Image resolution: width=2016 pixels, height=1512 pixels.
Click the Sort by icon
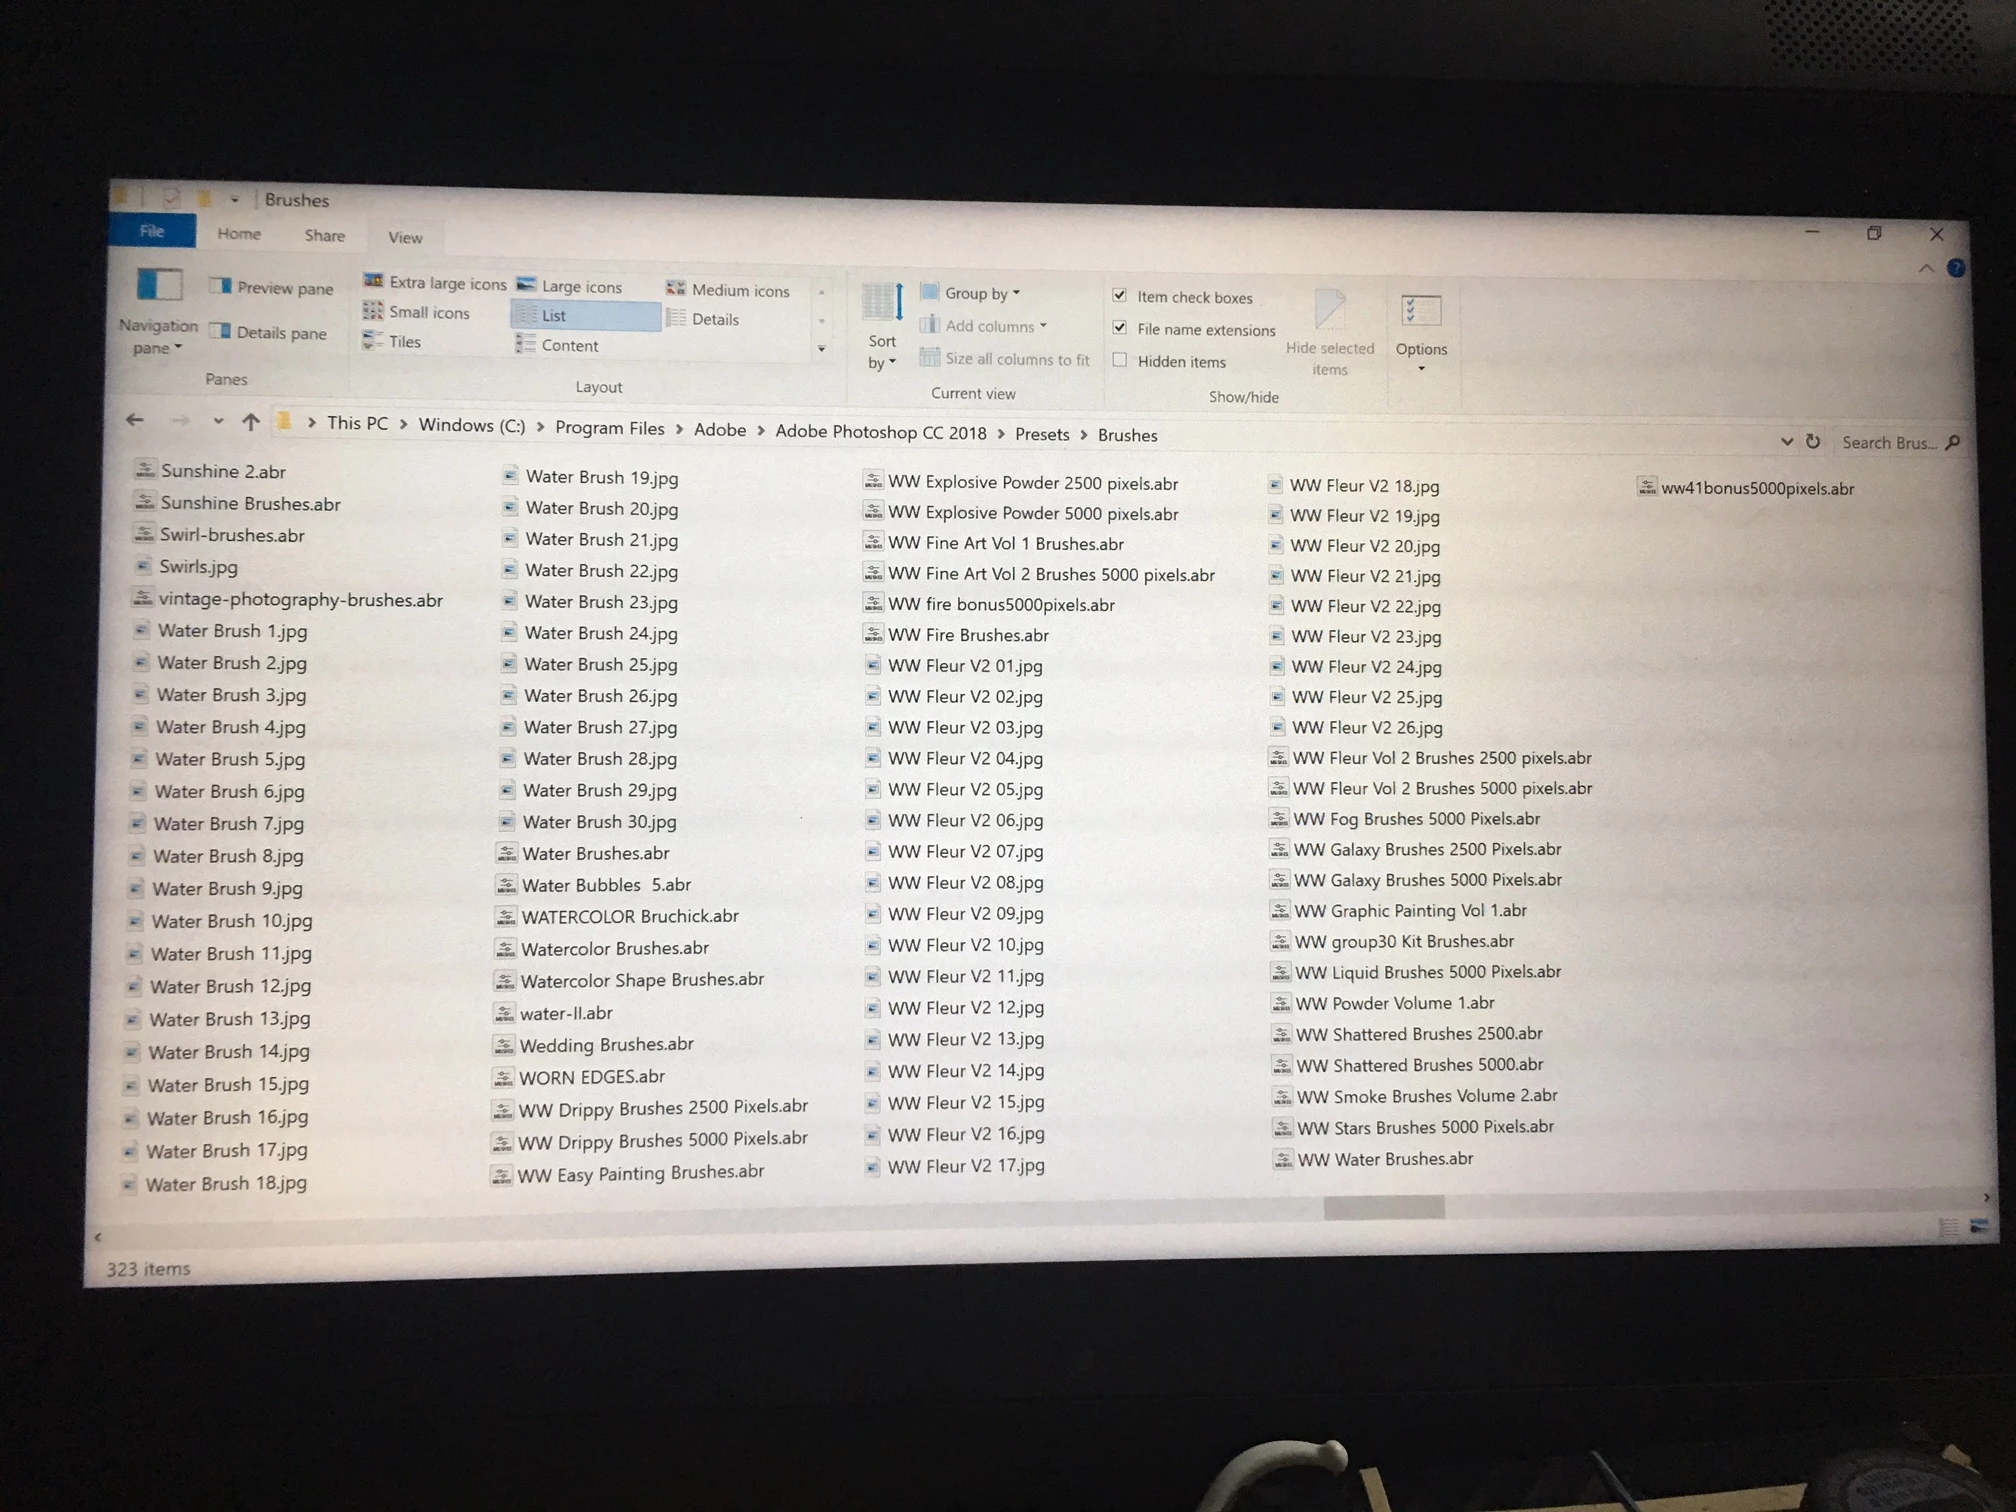click(x=882, y=303)
